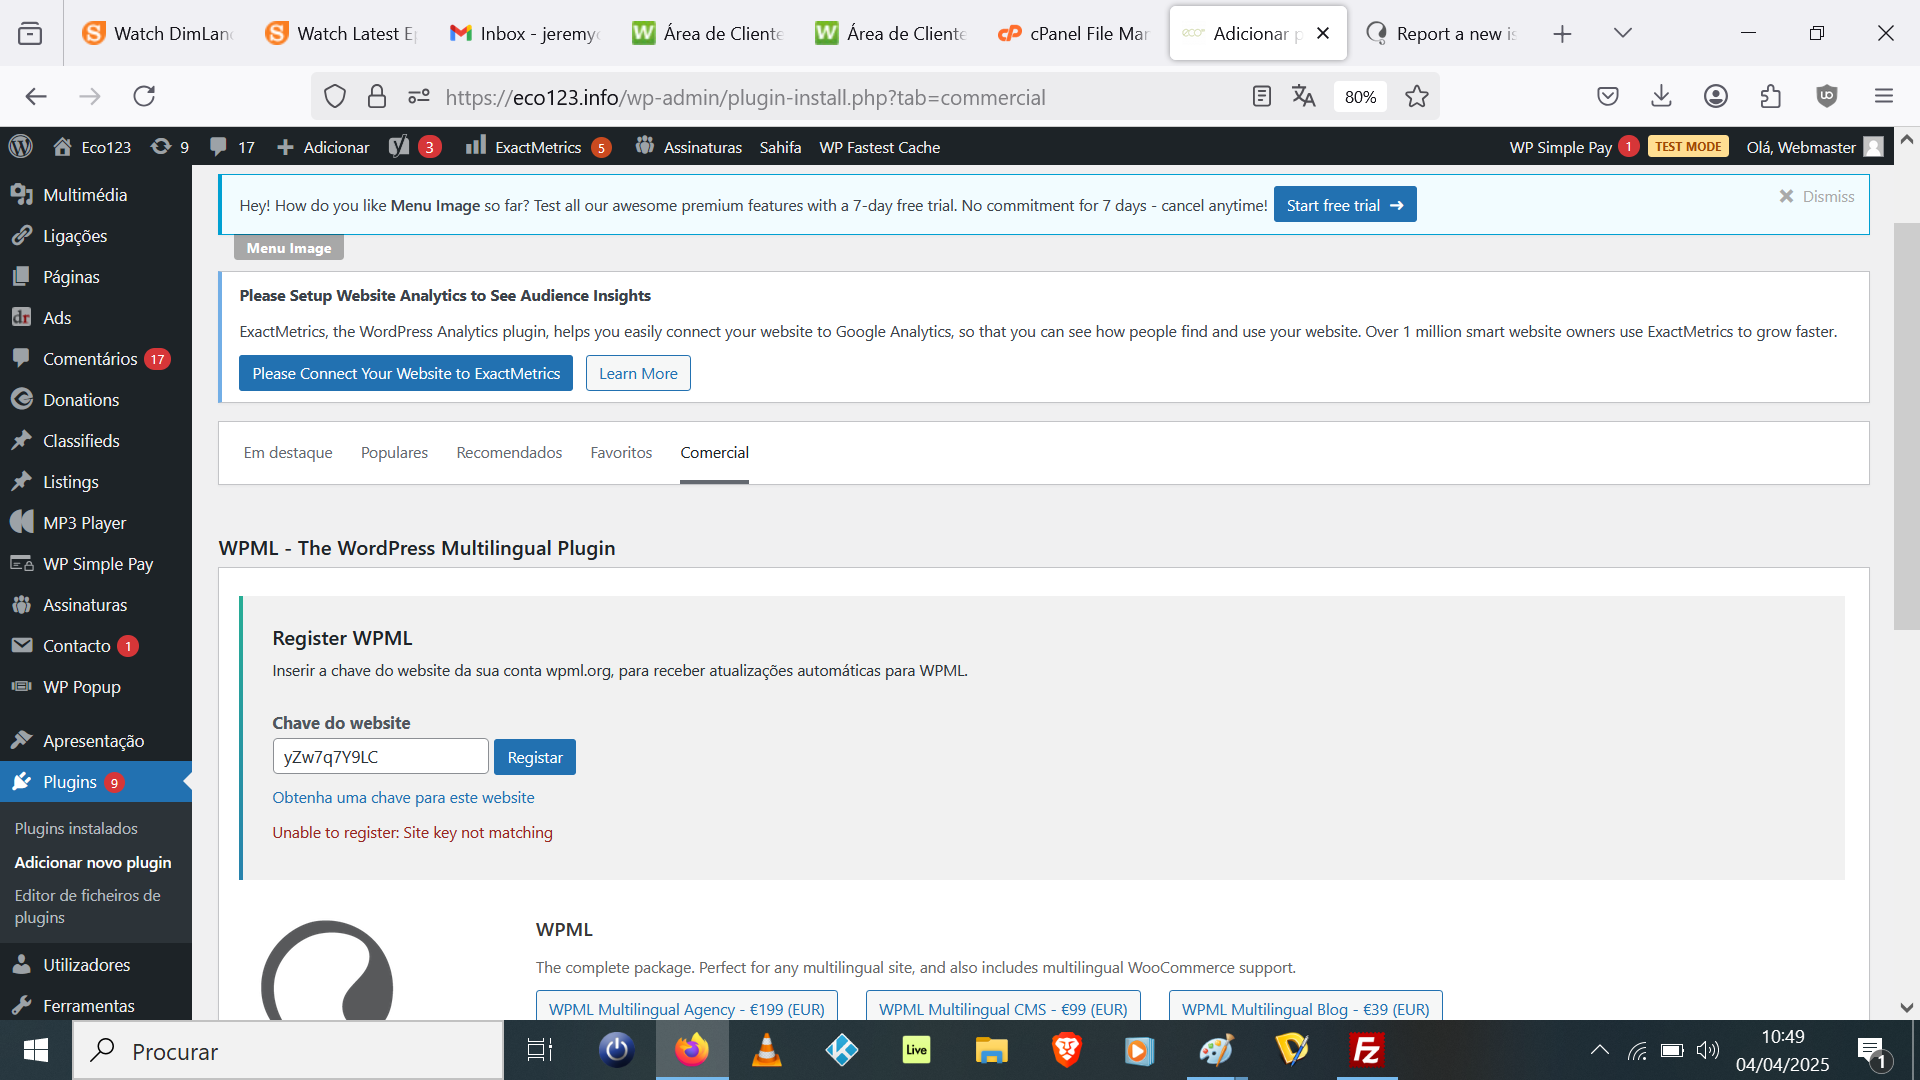Open VLC media player from the taskbar
This screenshot has height=1080, width=1920.
(x=766, y=1050)
